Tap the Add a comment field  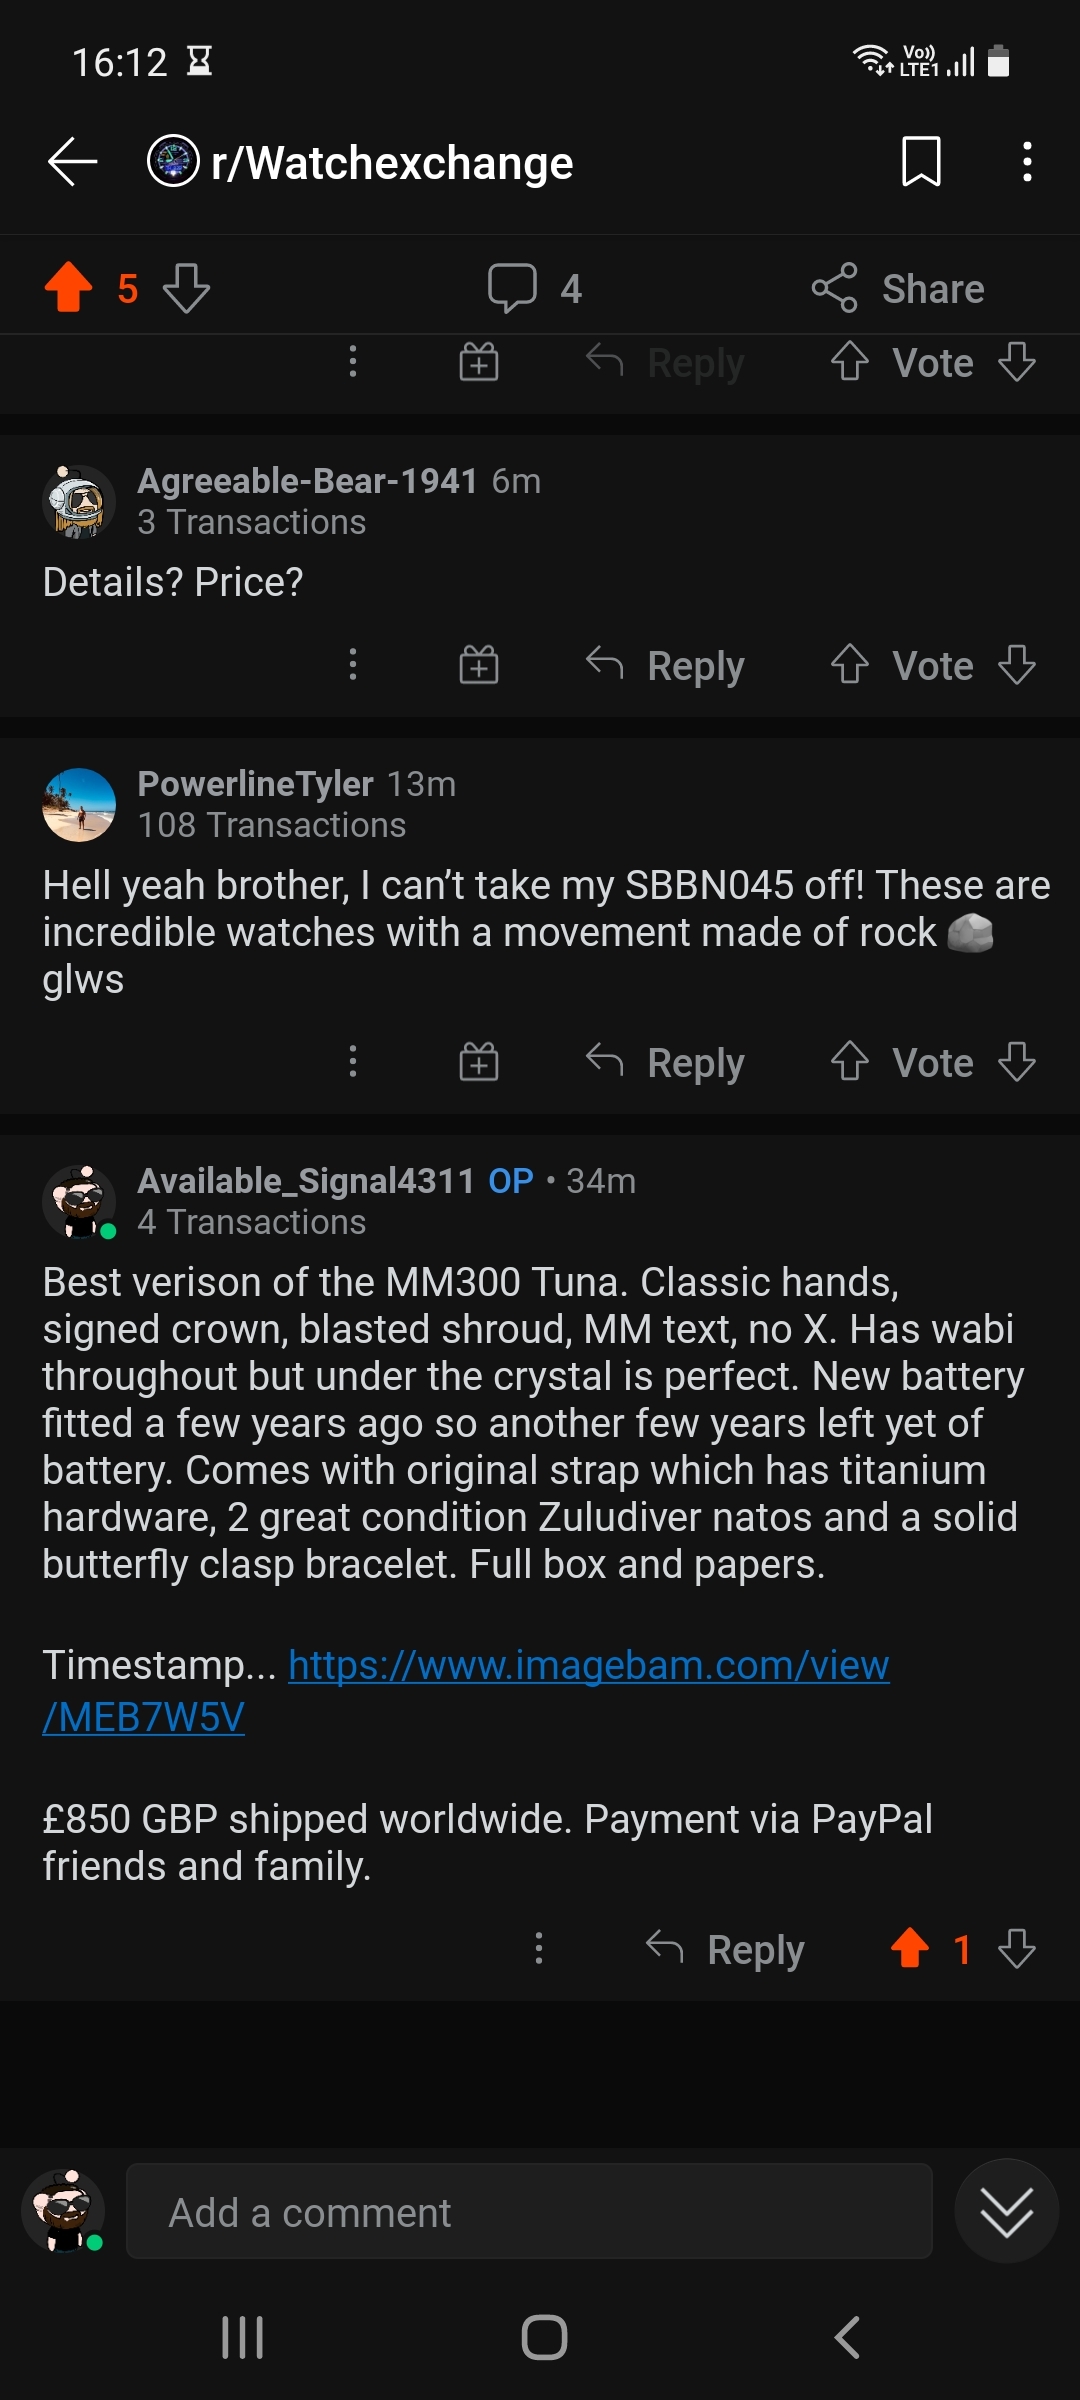click(x=529, y=2213)
